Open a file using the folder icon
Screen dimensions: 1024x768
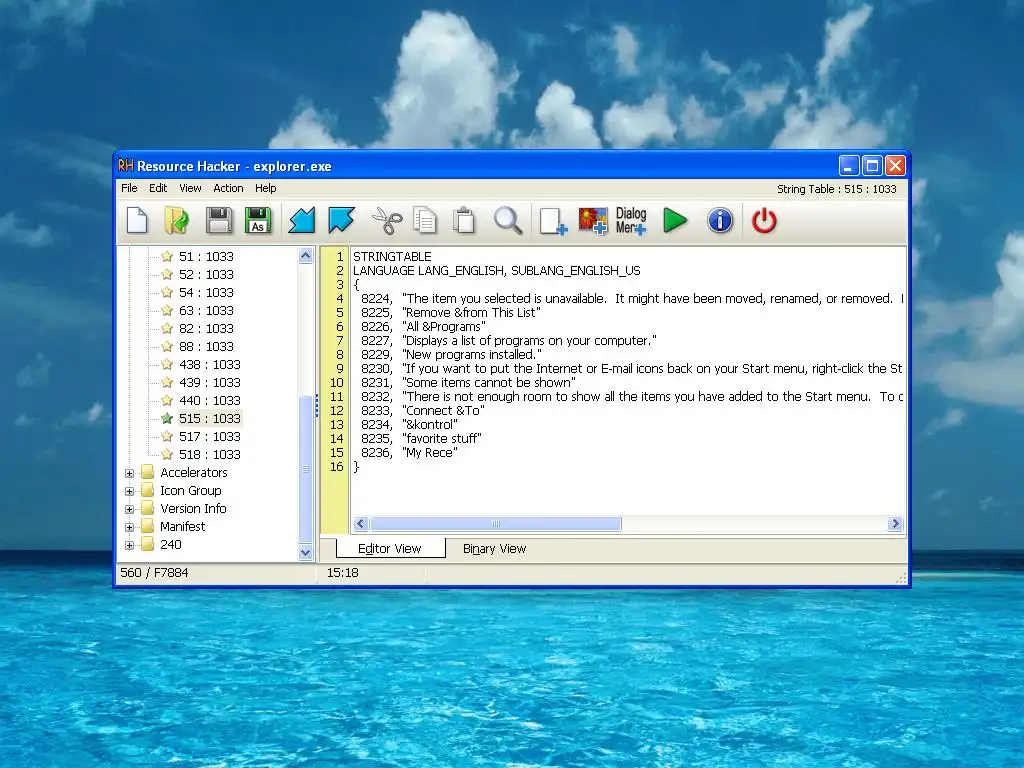(x=176, y=220)
